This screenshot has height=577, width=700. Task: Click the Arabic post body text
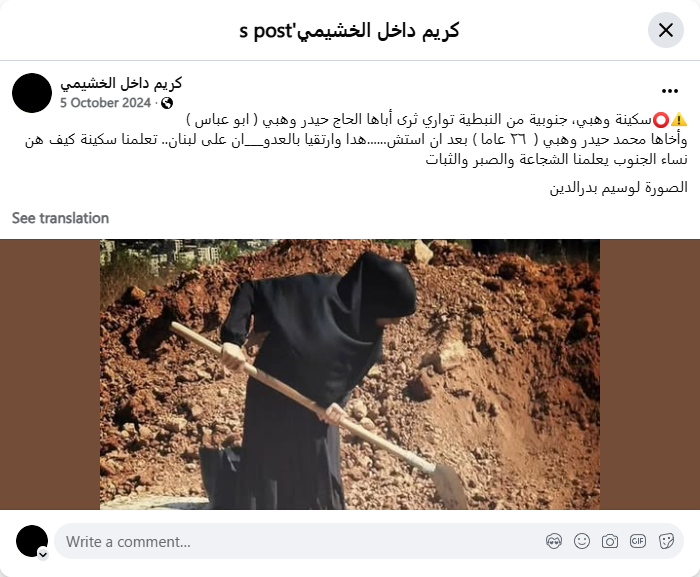coord(356,139)
